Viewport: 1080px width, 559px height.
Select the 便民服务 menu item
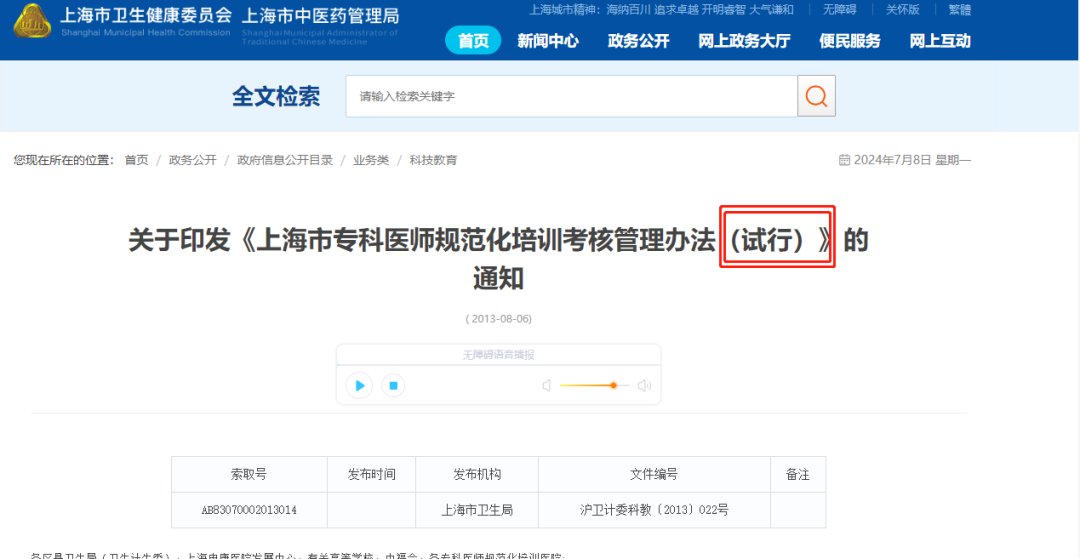click(849, 41)
